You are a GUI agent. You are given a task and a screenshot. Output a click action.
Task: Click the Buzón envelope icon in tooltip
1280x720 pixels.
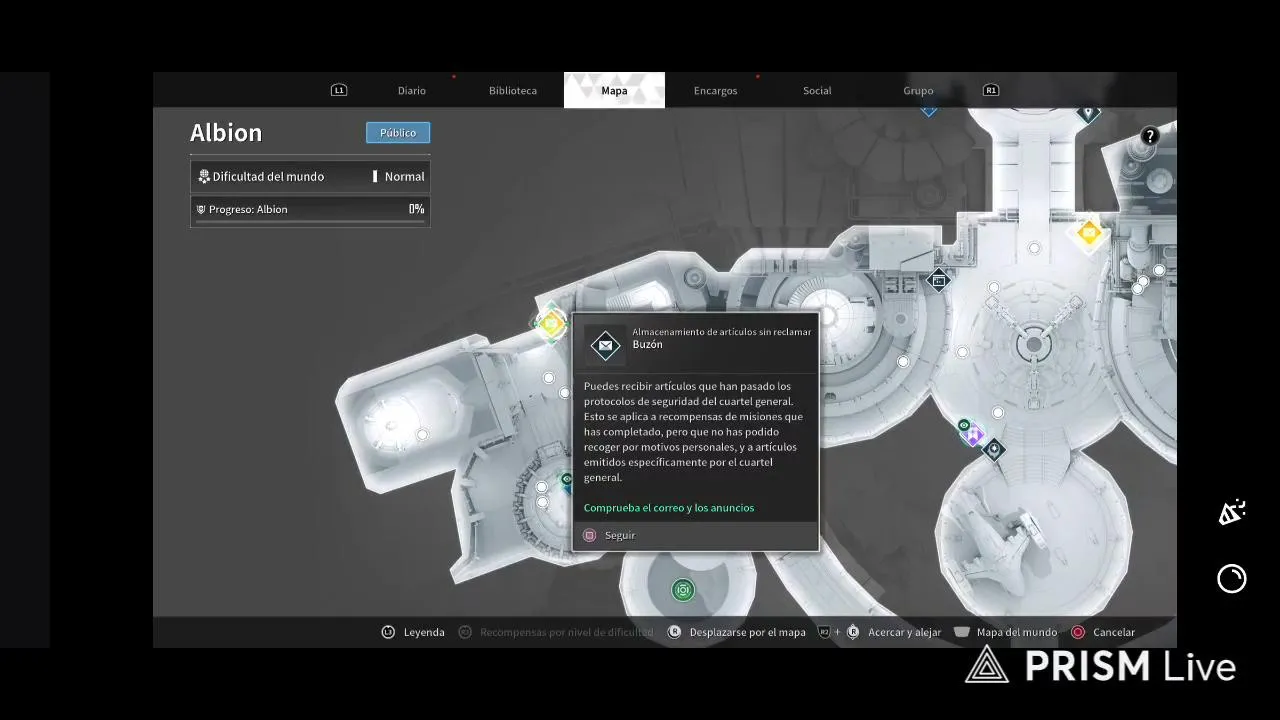[x=605, y=345]
